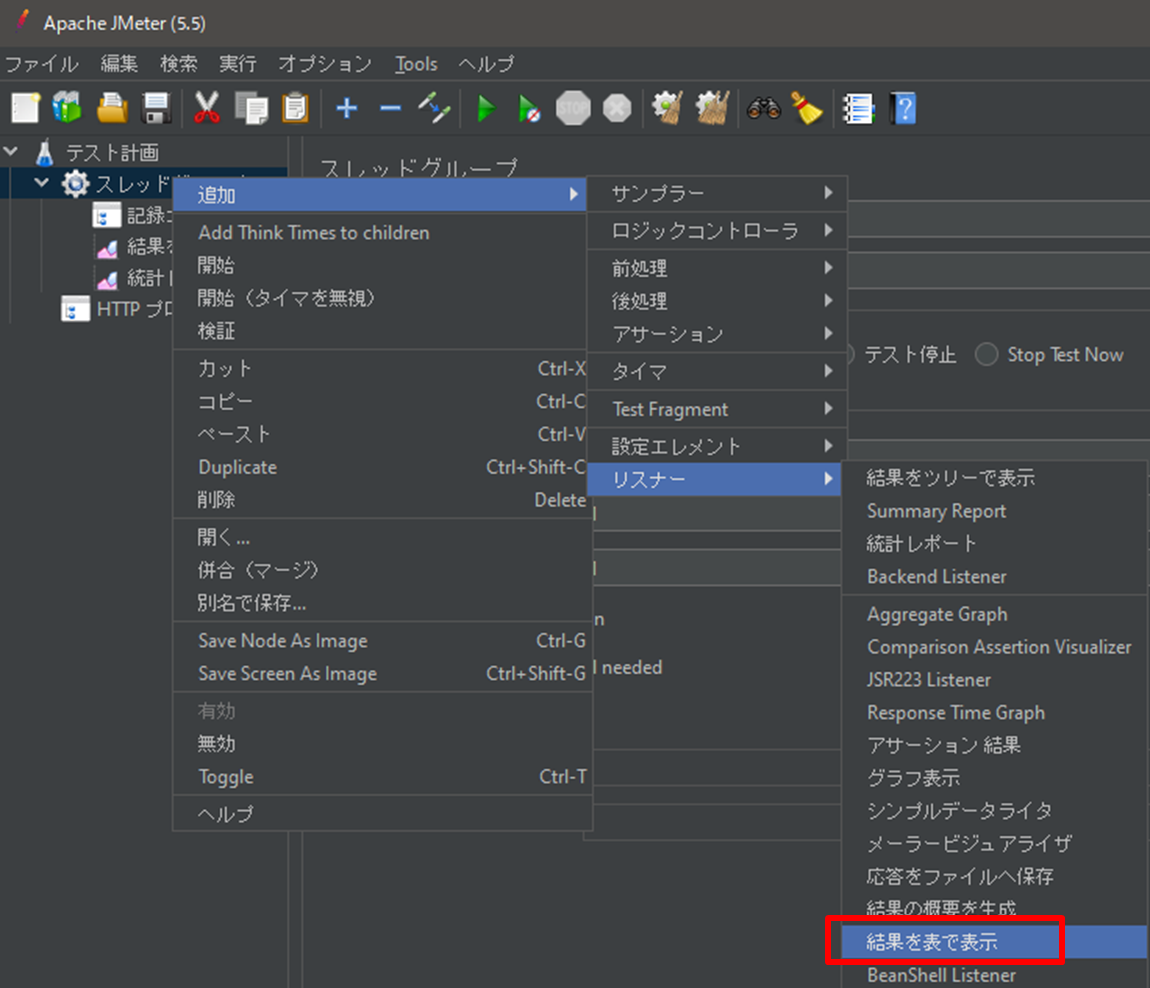
Task: Select the Stop Test Now radio button
Action: tap(986, 354)
